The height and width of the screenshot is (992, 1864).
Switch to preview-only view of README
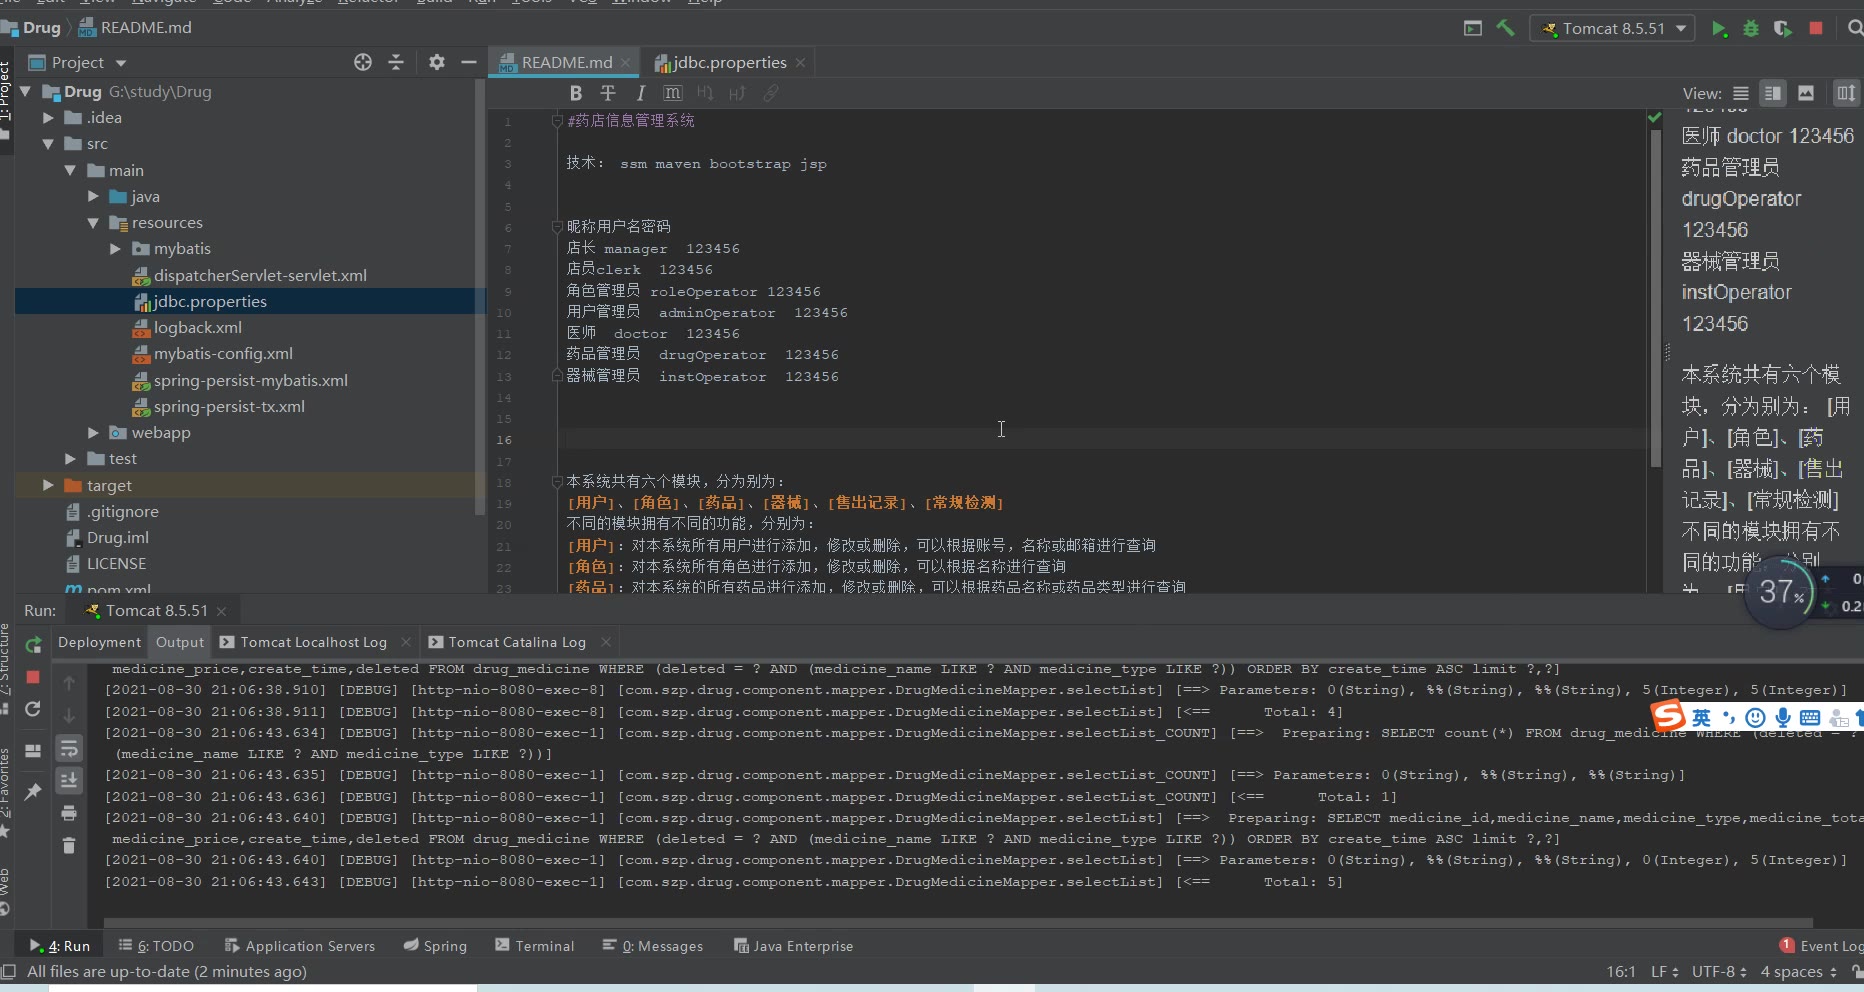1805,93
